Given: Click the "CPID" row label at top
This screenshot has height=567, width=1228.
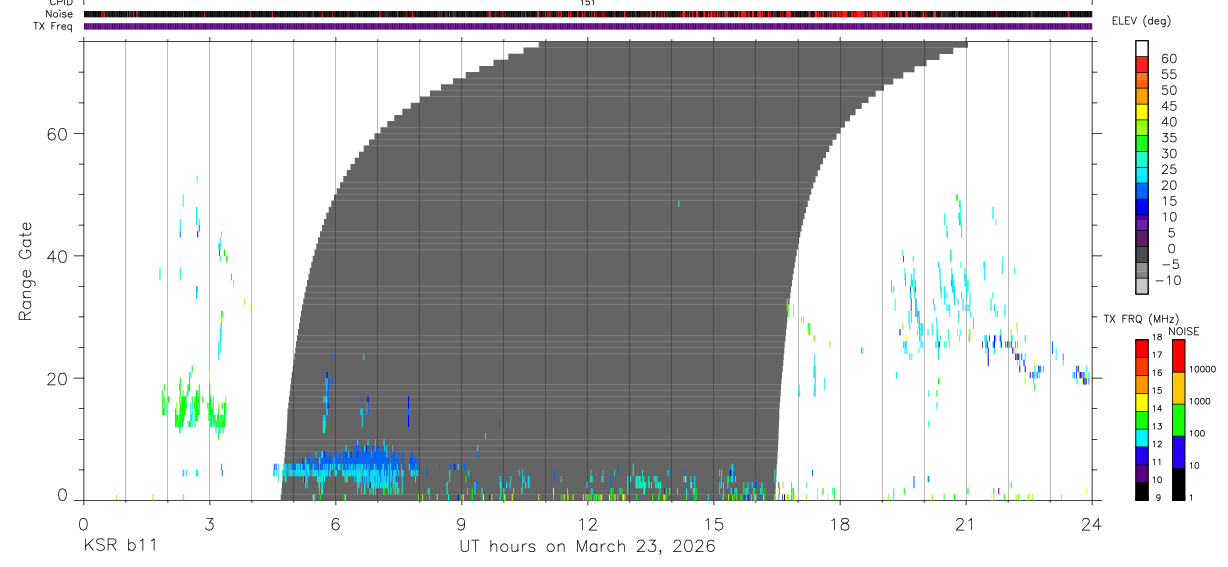Looking at the screenshot, I should coord(62,3).
